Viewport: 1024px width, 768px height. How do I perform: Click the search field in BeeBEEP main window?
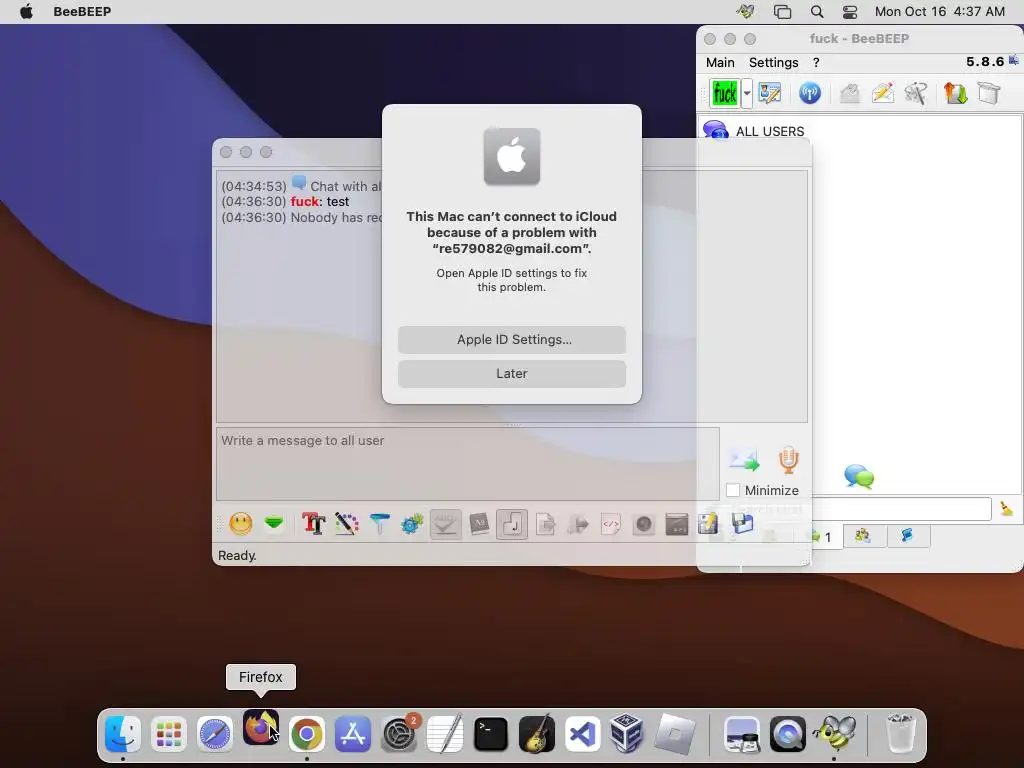coord(901,509)
